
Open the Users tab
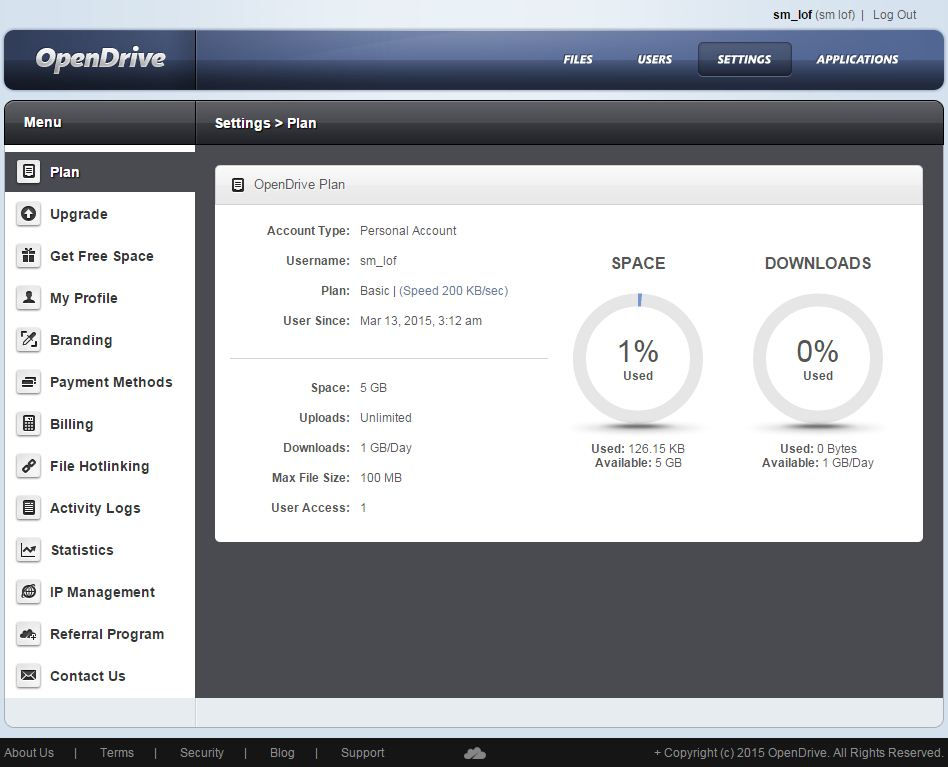(654, 59)
